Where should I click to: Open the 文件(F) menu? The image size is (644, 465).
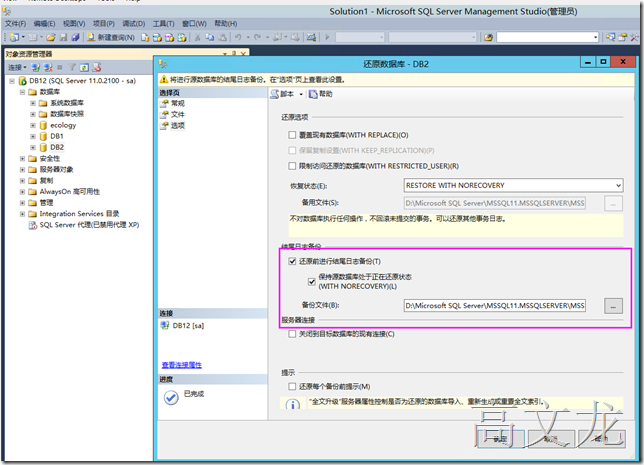[15, 23]
